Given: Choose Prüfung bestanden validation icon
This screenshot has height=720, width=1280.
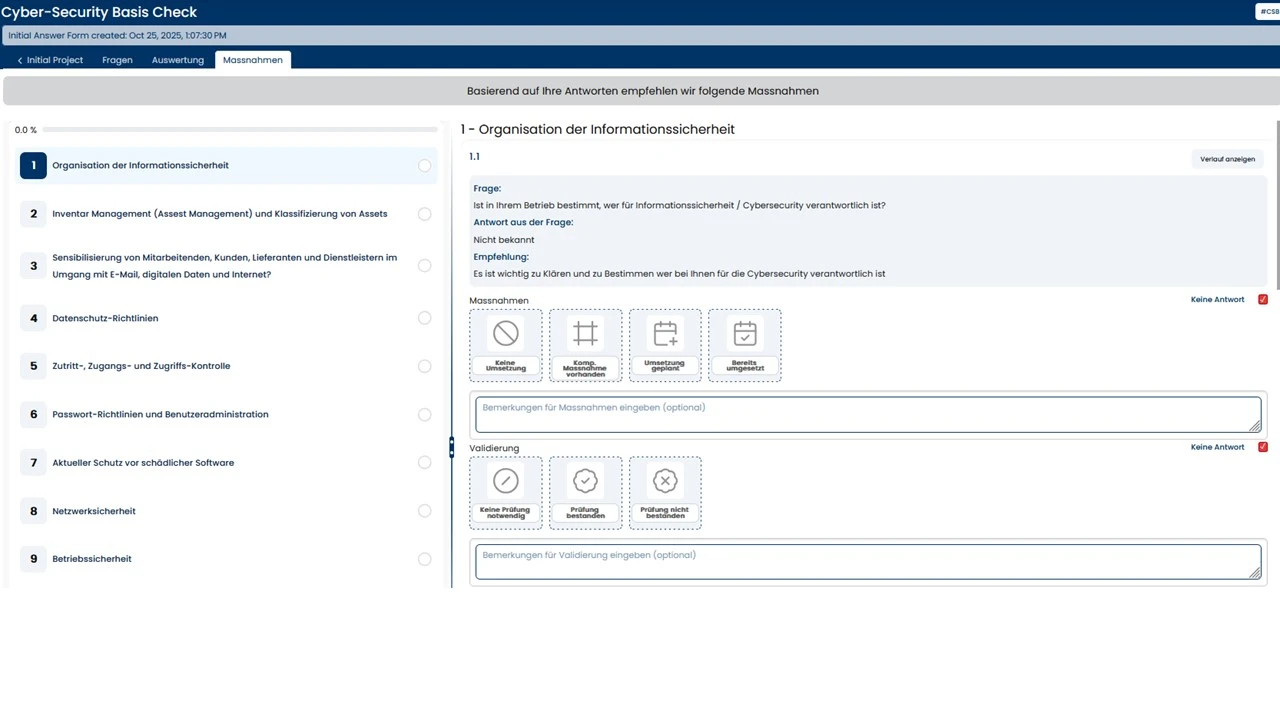Looking at the screenshot, I should (585, 482).
